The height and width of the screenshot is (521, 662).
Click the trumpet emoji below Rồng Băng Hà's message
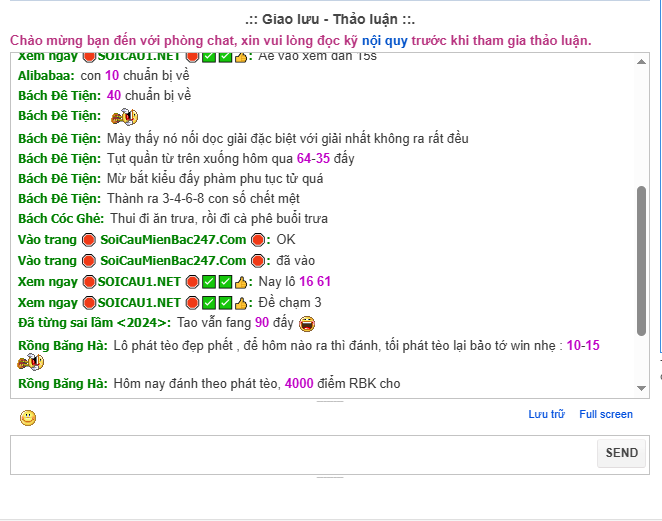(30, 362)
